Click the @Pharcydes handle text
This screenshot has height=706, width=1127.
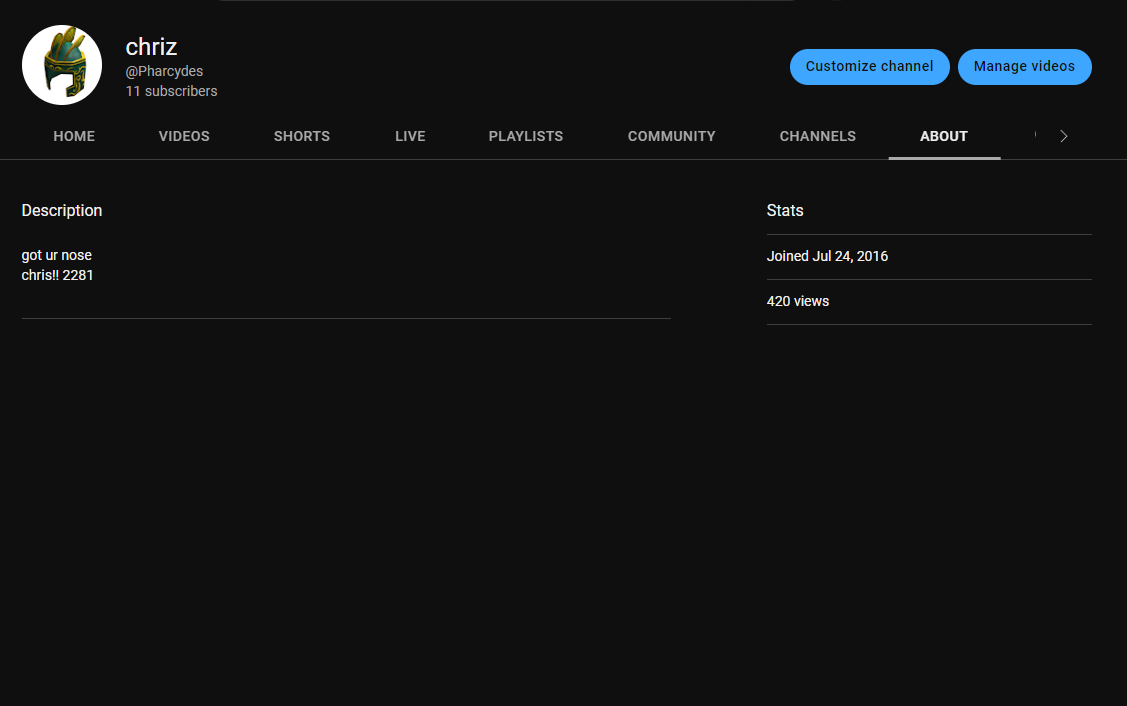[x=164, y=72]
